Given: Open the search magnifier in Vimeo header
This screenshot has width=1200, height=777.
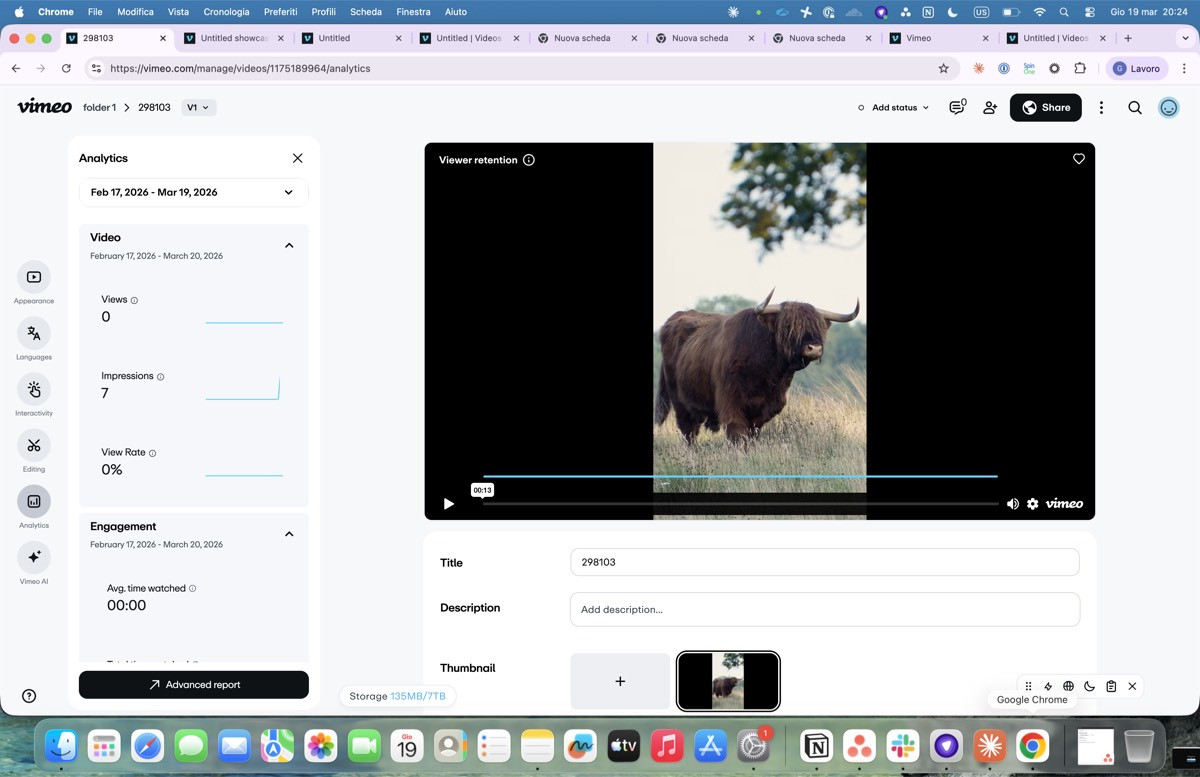Looking at the screenshot, I should 1135,108.
